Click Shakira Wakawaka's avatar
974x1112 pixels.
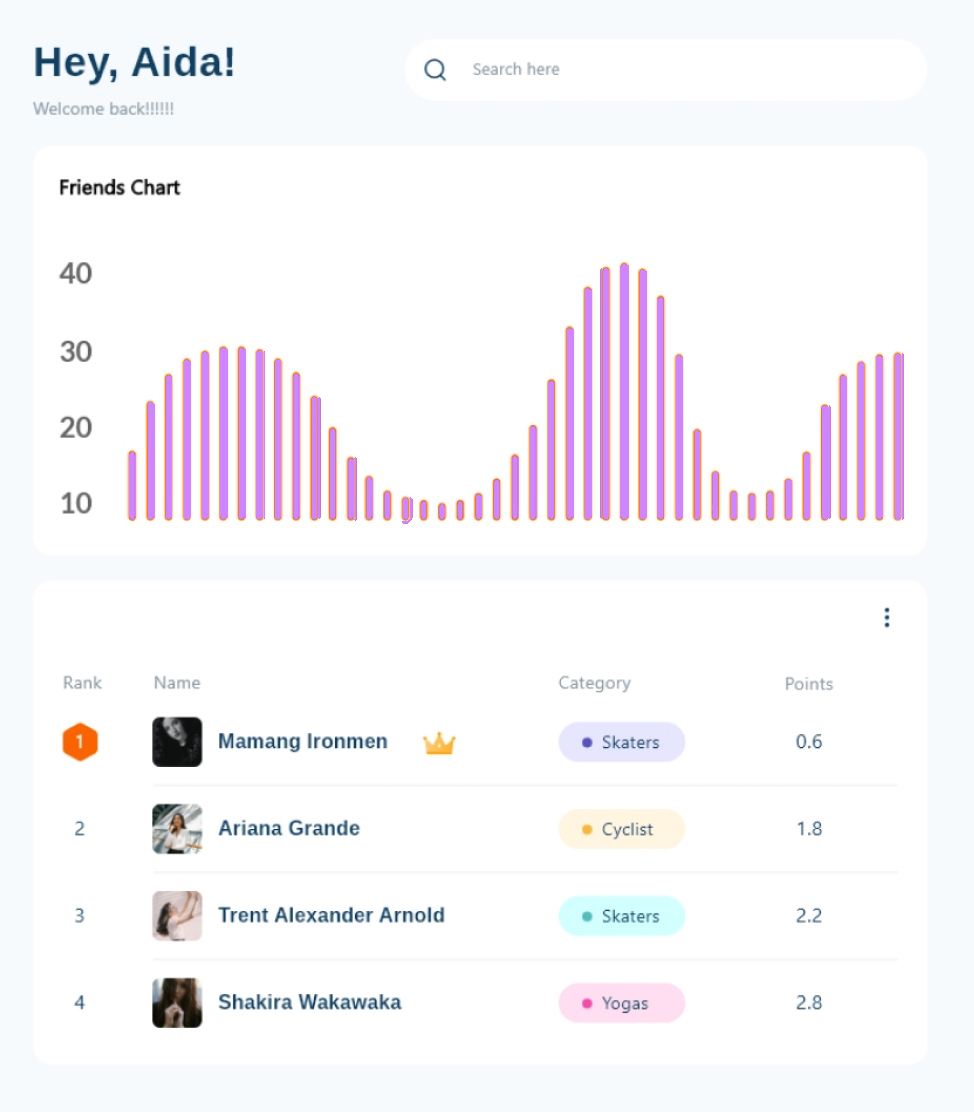pyautogui.click(x=177, y=1003)
